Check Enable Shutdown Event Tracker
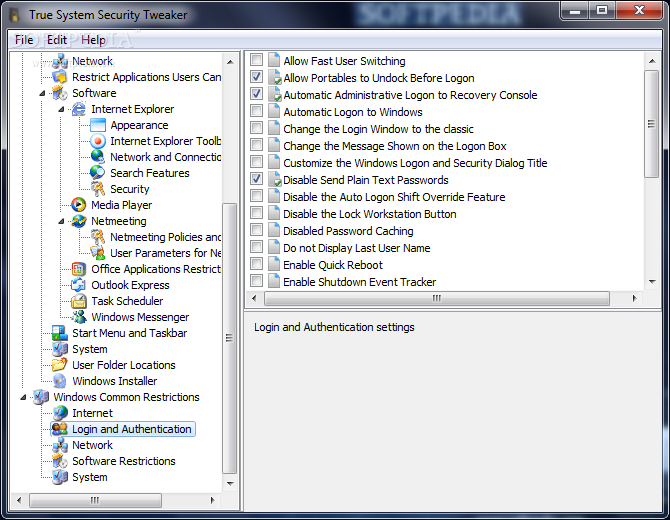670x520 pixels. click(256, 281)
